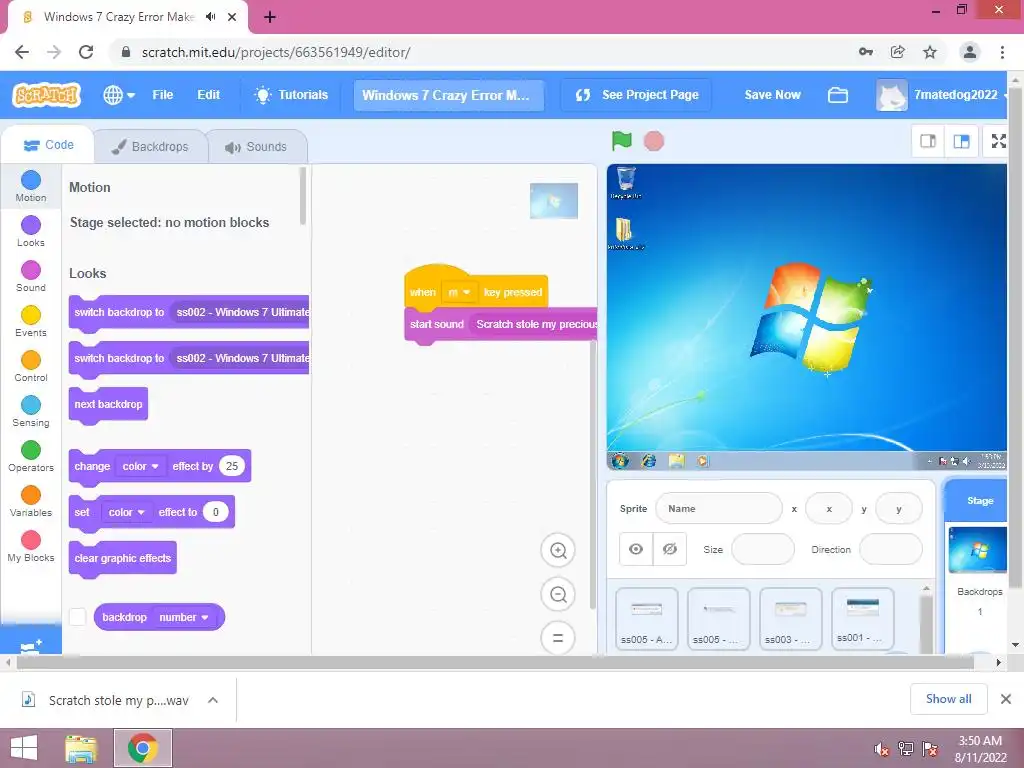The height and width of the screenshot is (768, 1024).
Task: Click the sprite Size field
Action: click(763, 549)
